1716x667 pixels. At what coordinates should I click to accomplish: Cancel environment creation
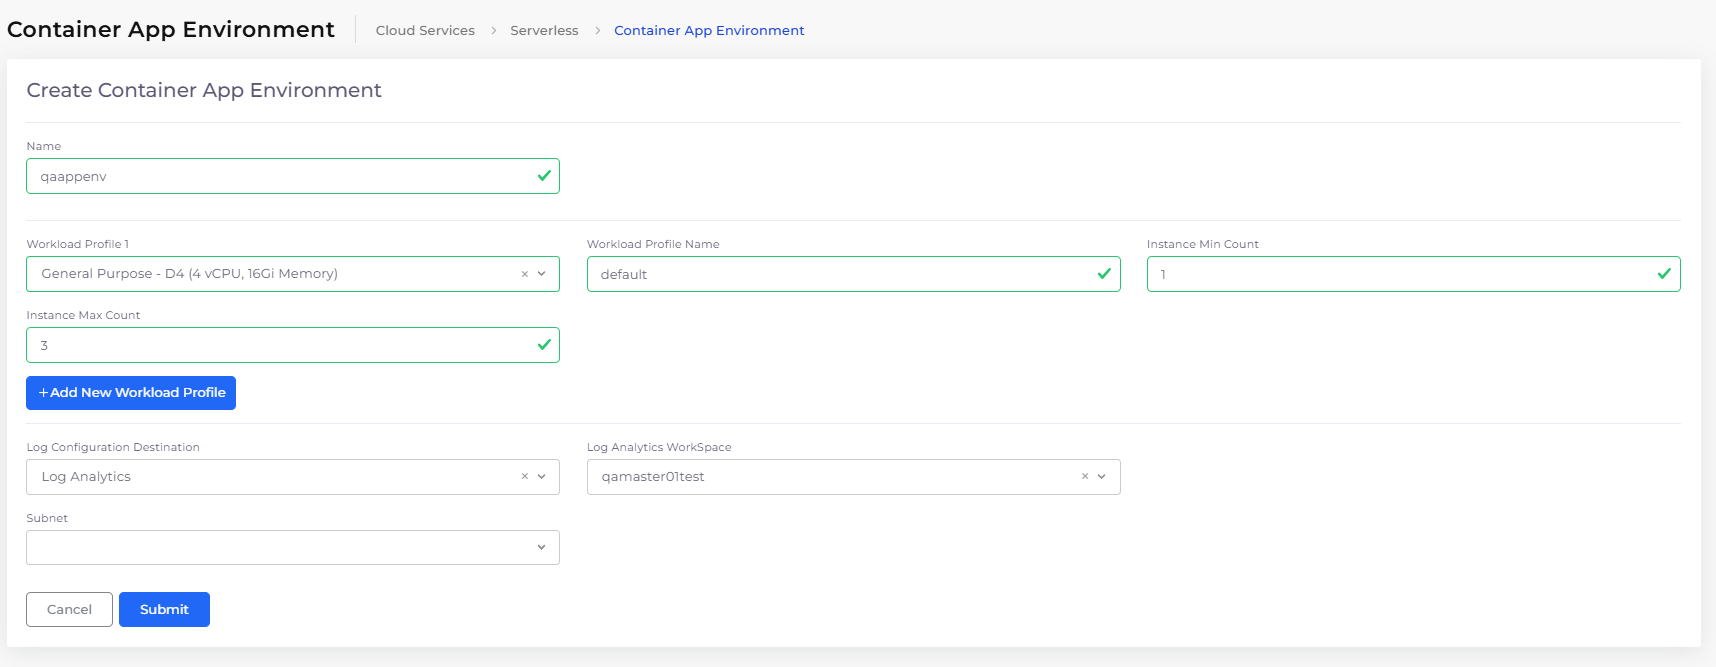69,610
